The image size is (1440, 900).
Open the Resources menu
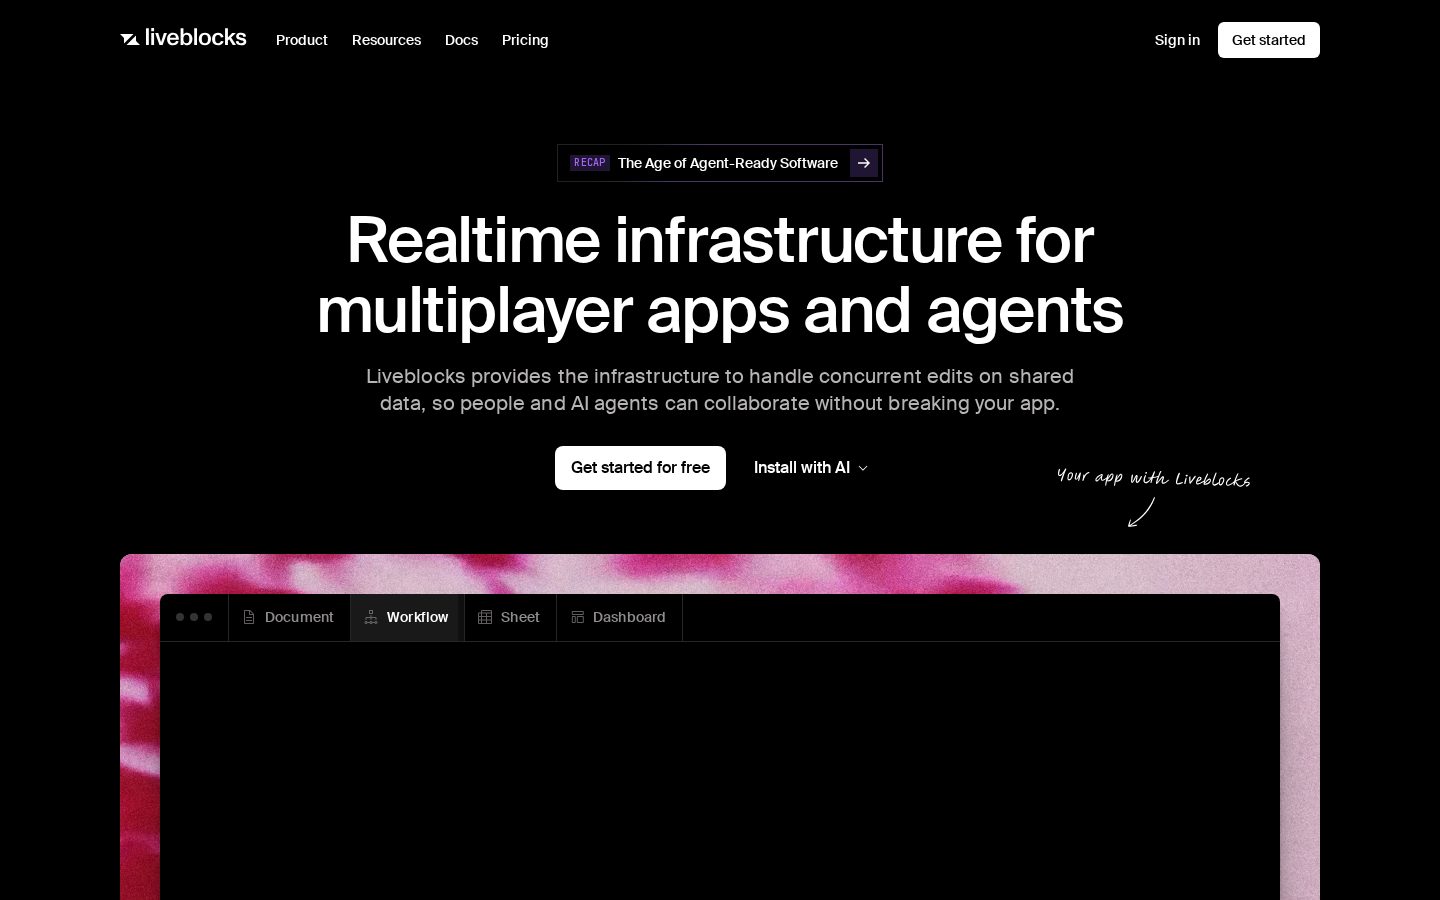click(x=386, y=40)
